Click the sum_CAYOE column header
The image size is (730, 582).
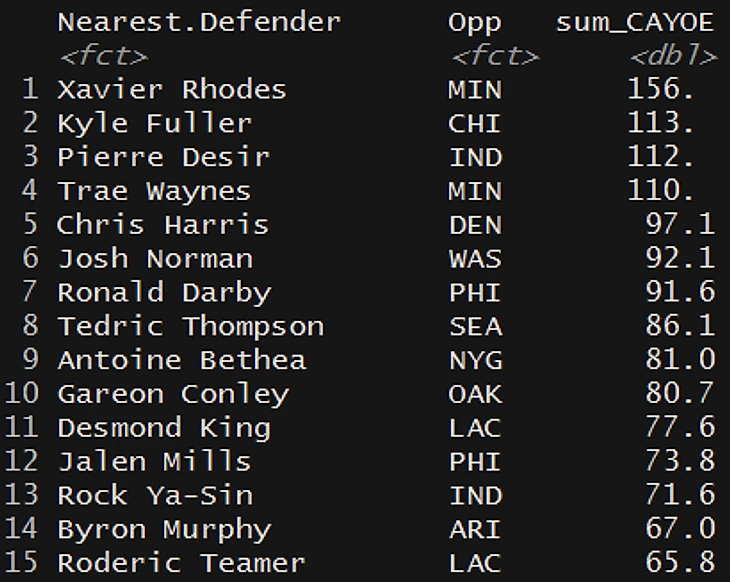click(x=635, y=22)
